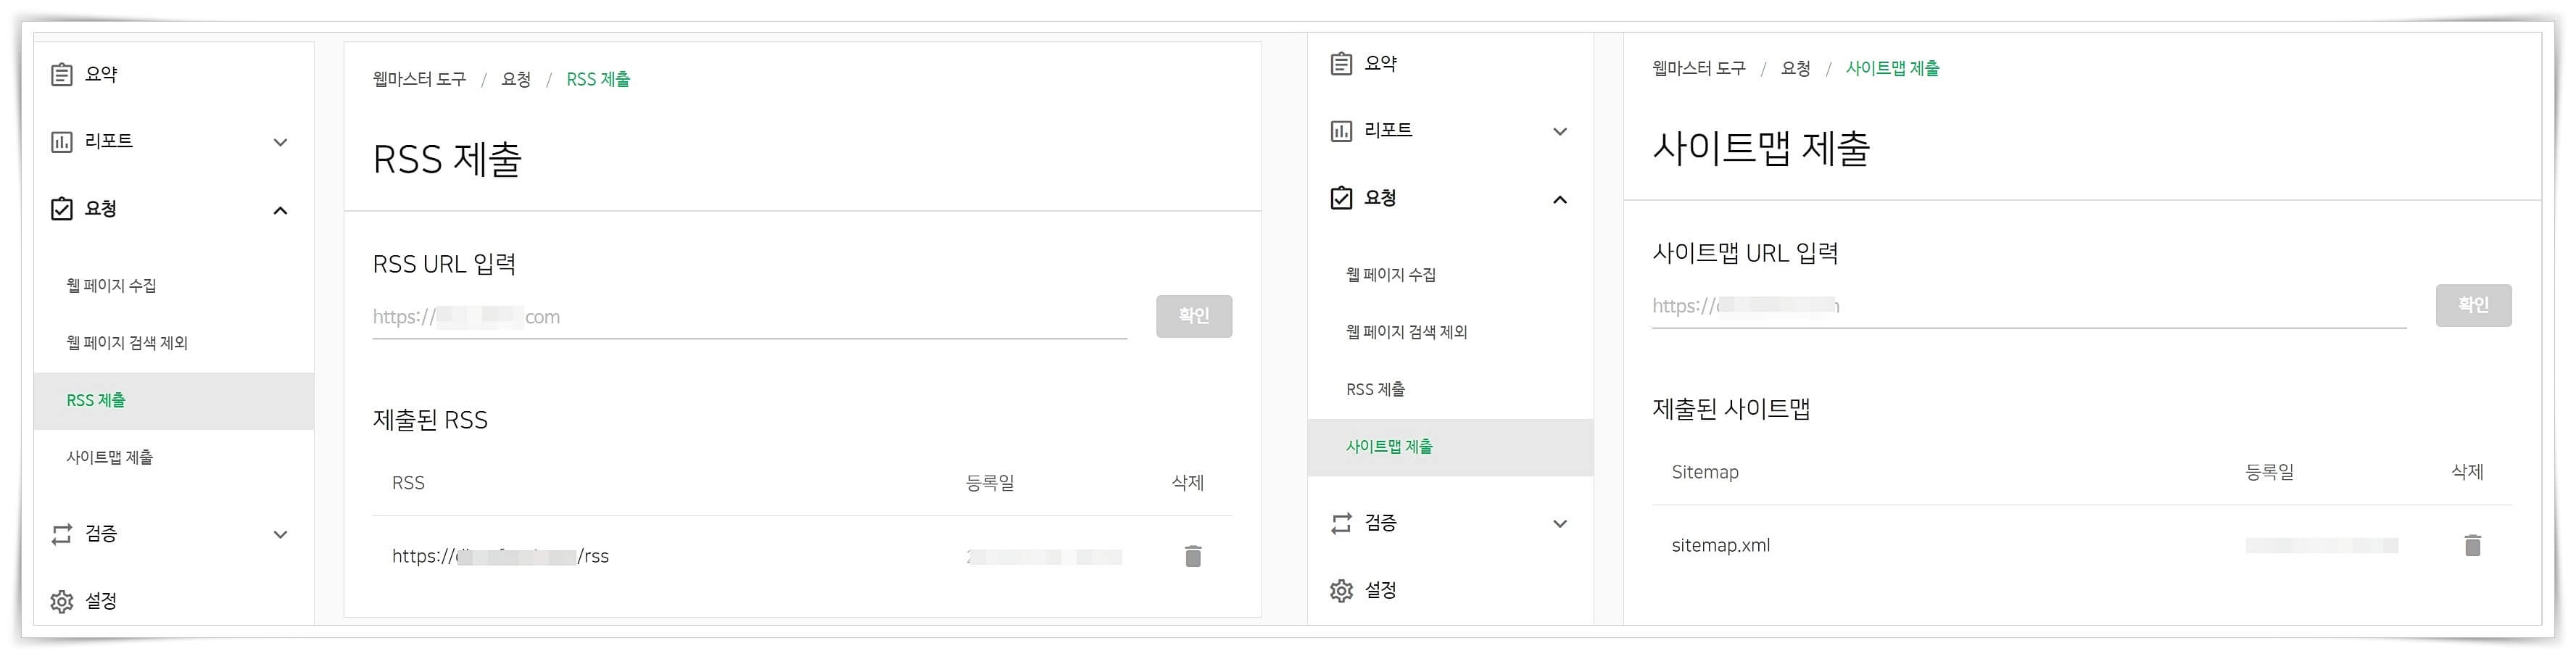The height and width of the screenshot is (659, 2576).
Task: Open the 설정 settings gear icon
Action: 62,601
